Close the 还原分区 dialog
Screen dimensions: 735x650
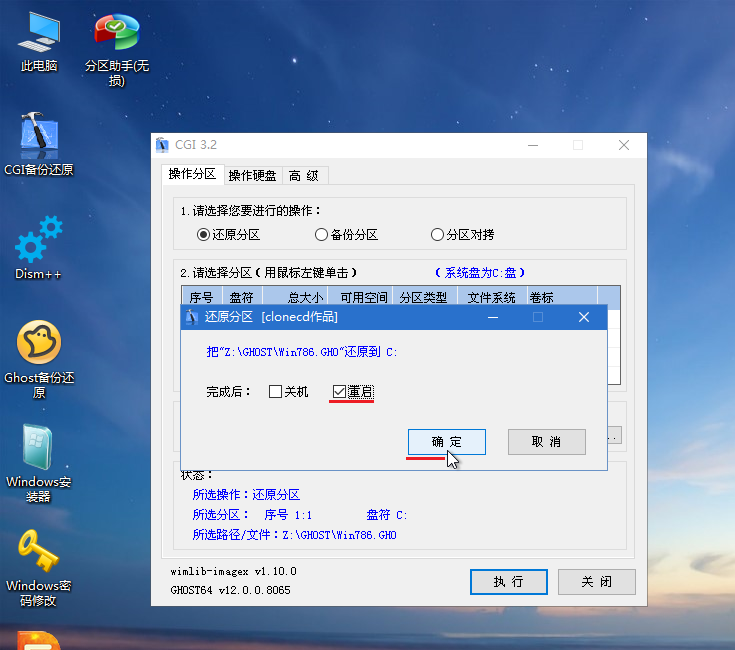point(584,317)
